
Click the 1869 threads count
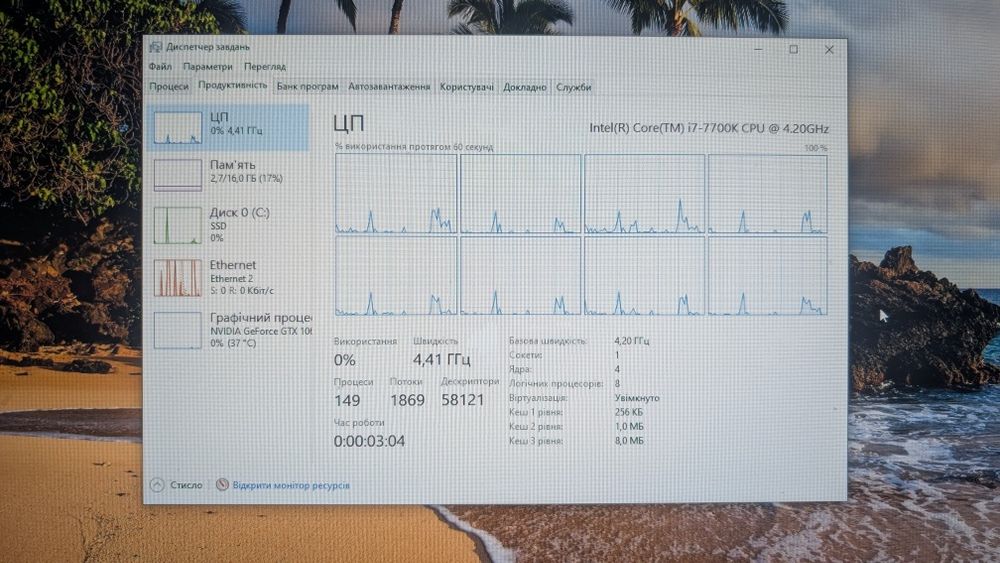click(x=408, y=400)
